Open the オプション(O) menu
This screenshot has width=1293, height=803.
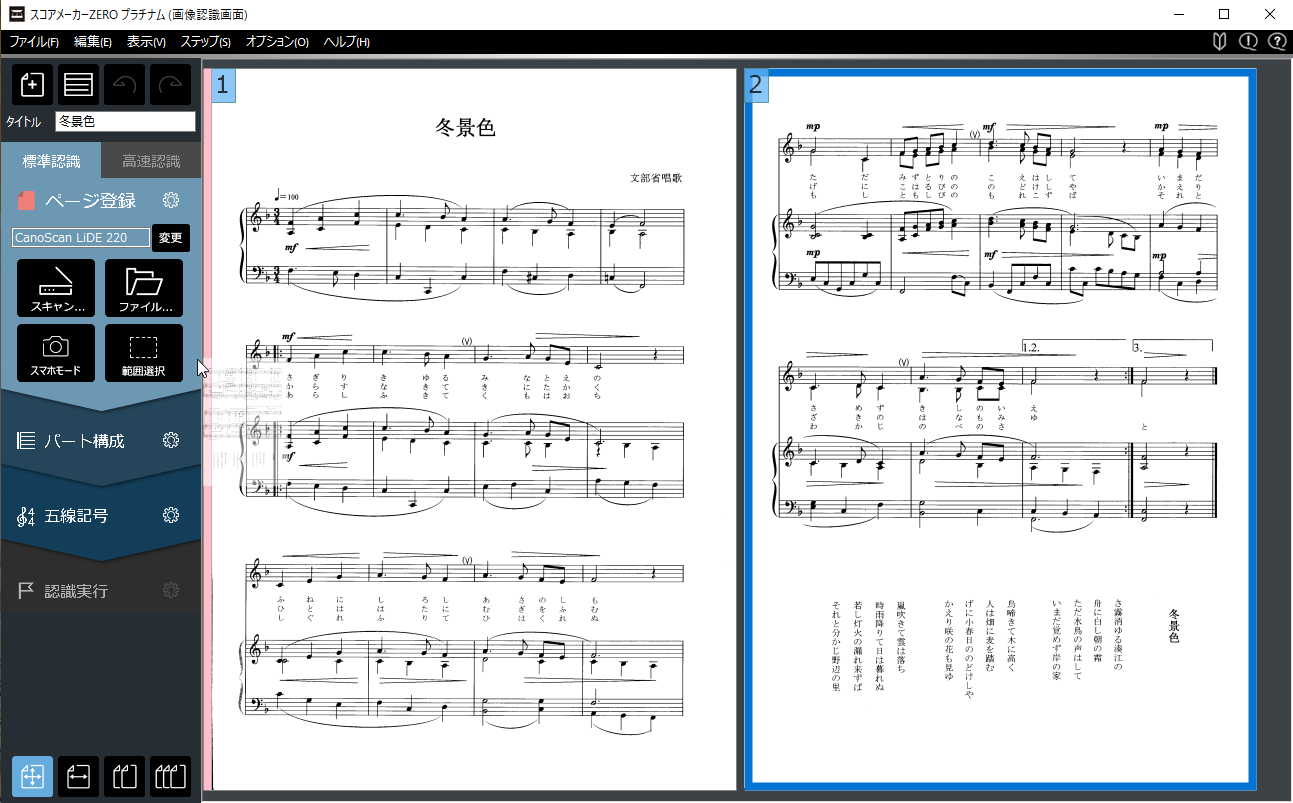point(277,42)
